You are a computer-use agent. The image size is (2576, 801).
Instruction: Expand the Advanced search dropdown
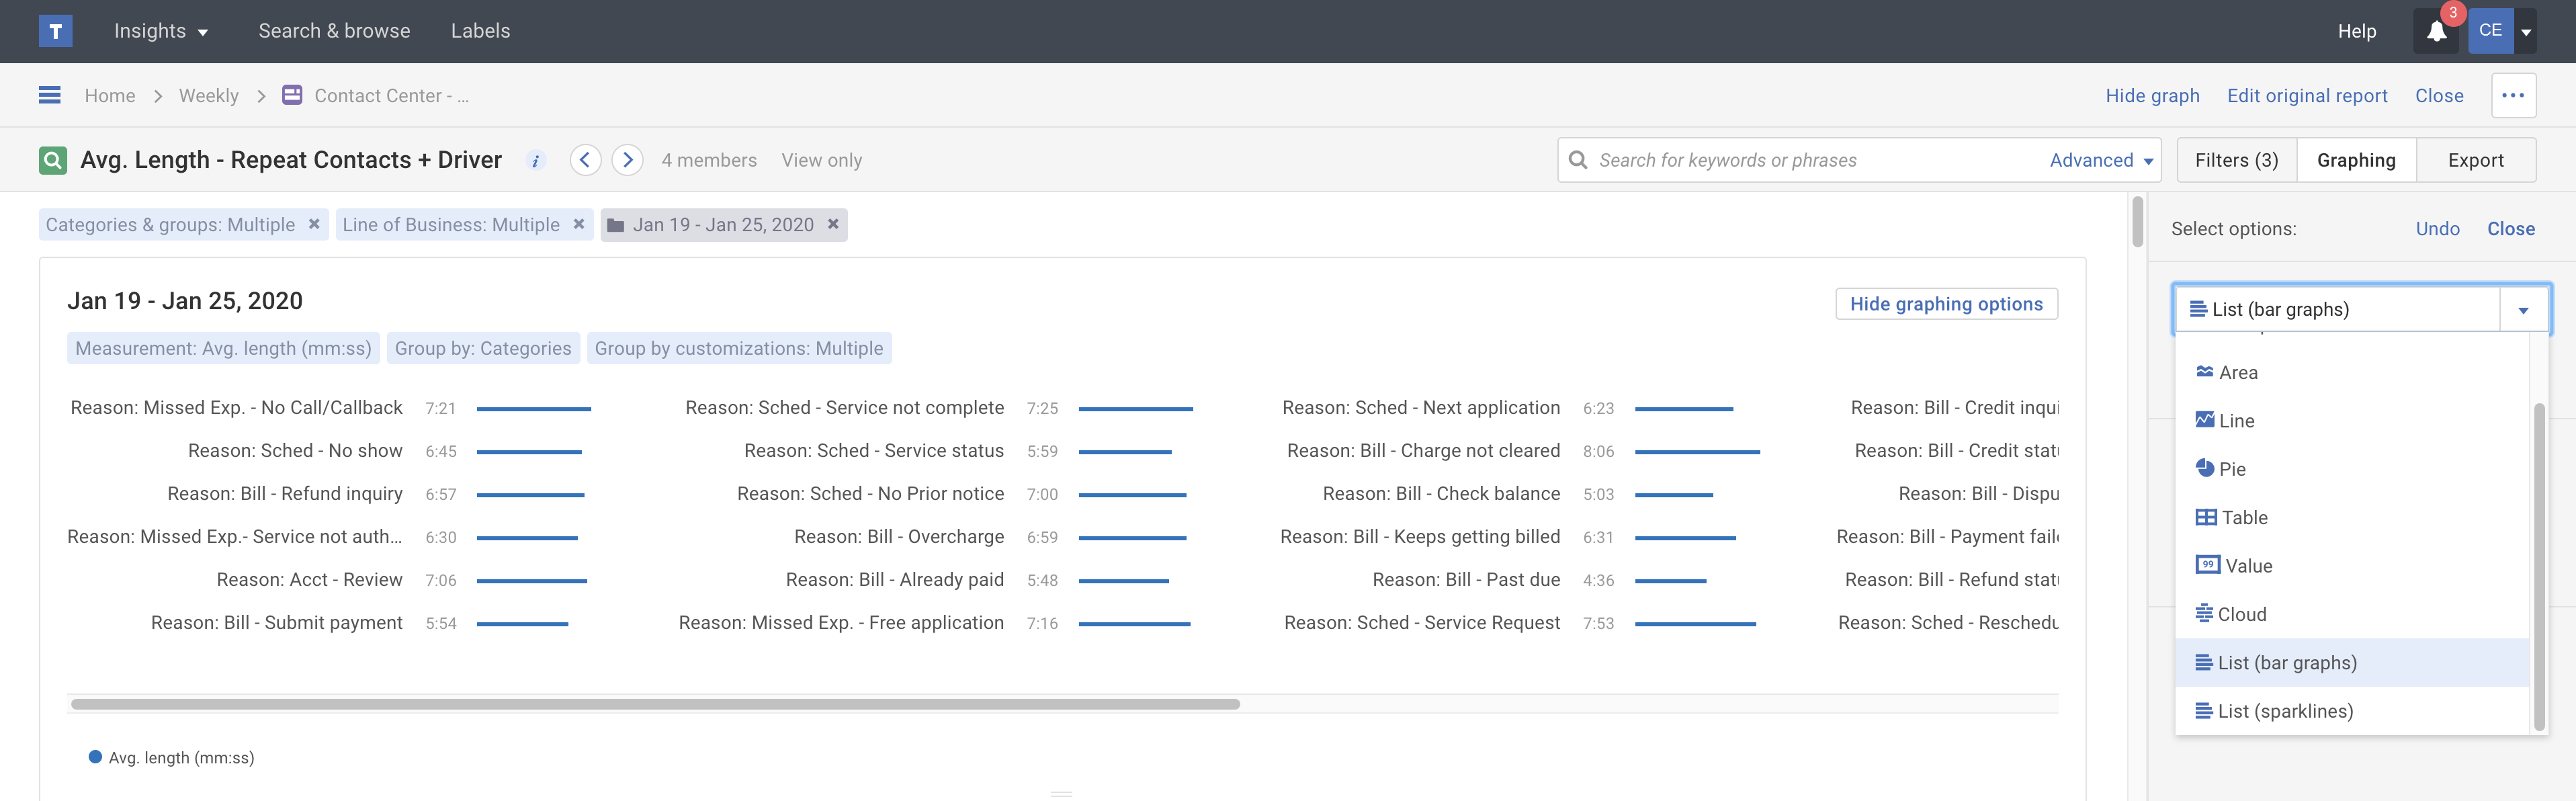click(2101, 160)
